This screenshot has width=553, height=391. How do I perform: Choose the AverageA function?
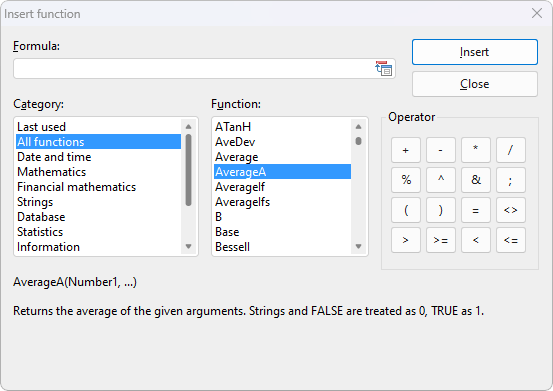[x=282, y=172]
